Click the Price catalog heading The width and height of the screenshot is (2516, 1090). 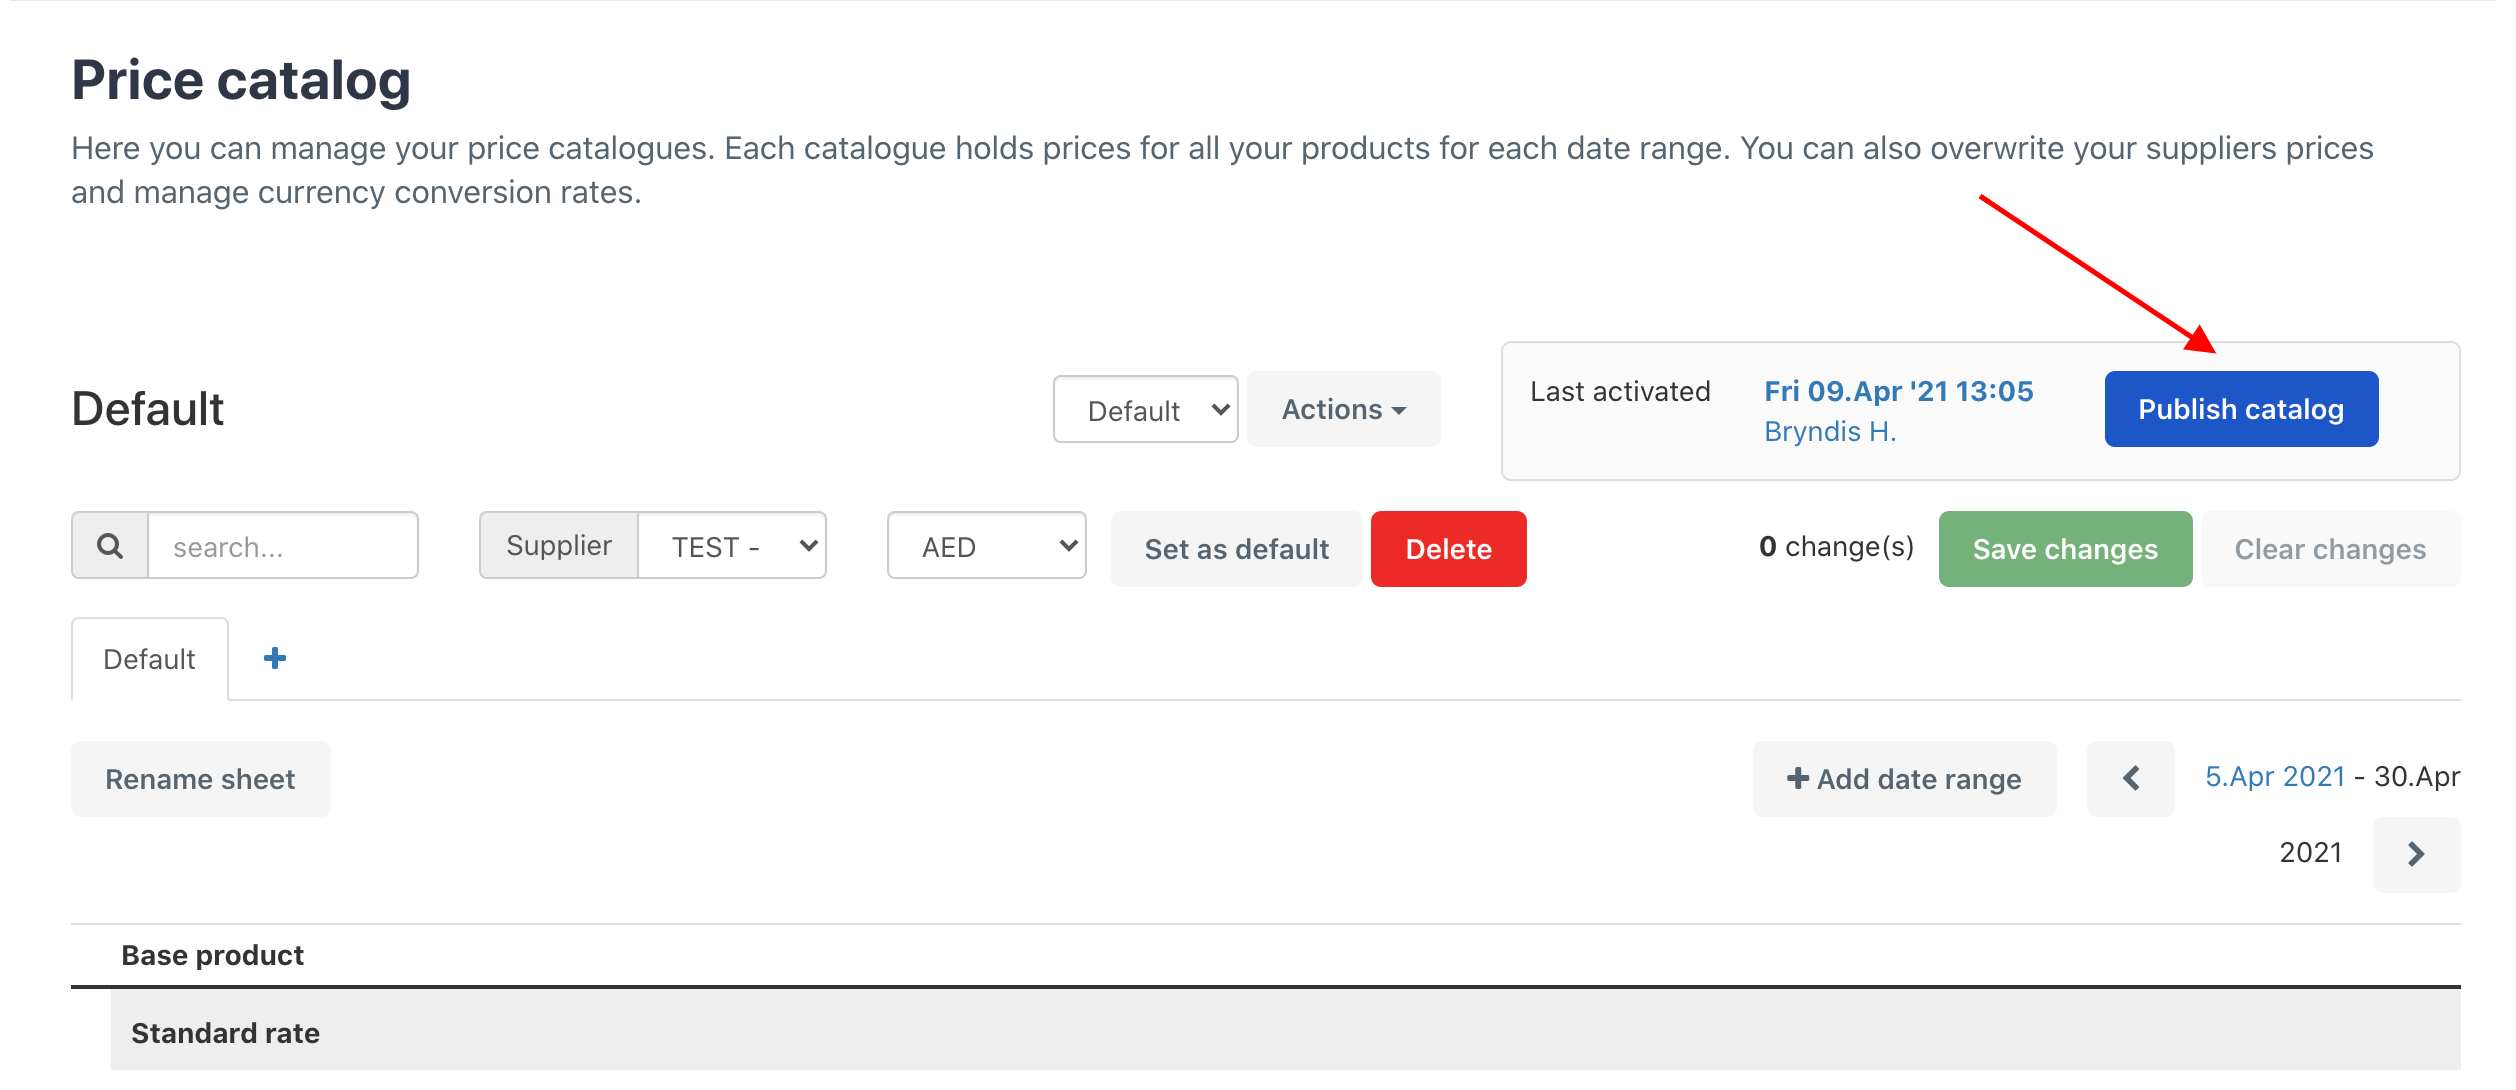point(241,80)
